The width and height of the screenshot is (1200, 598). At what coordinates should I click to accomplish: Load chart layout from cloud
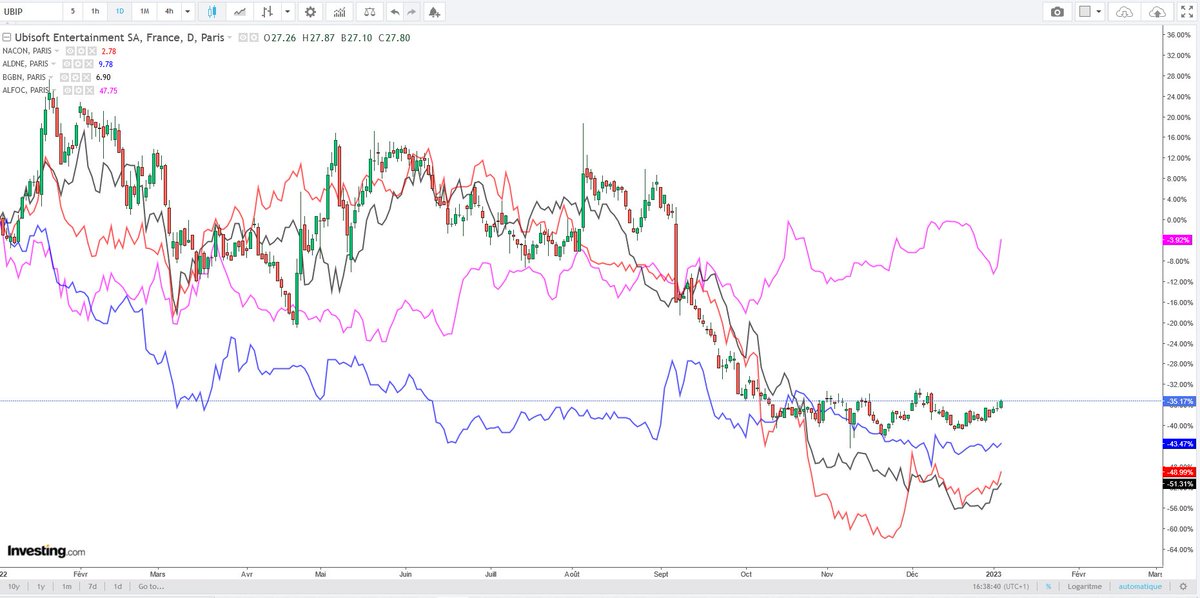point(1124,12)
